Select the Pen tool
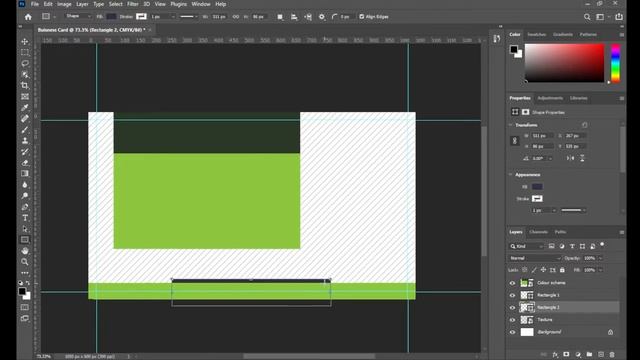640x360 pixels. click(25, 207)
